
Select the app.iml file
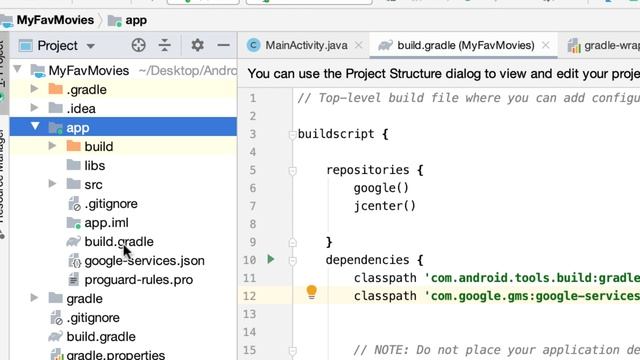tap(106, 223)
